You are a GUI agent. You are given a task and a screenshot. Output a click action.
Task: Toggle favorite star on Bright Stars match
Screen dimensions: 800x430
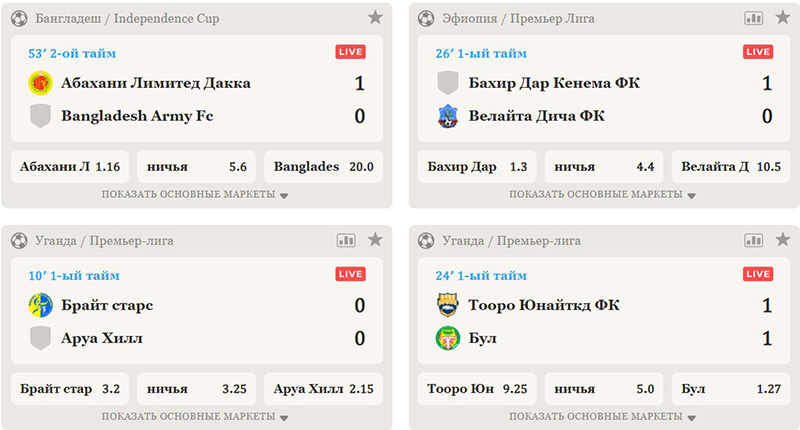click(x=375, y=240)
